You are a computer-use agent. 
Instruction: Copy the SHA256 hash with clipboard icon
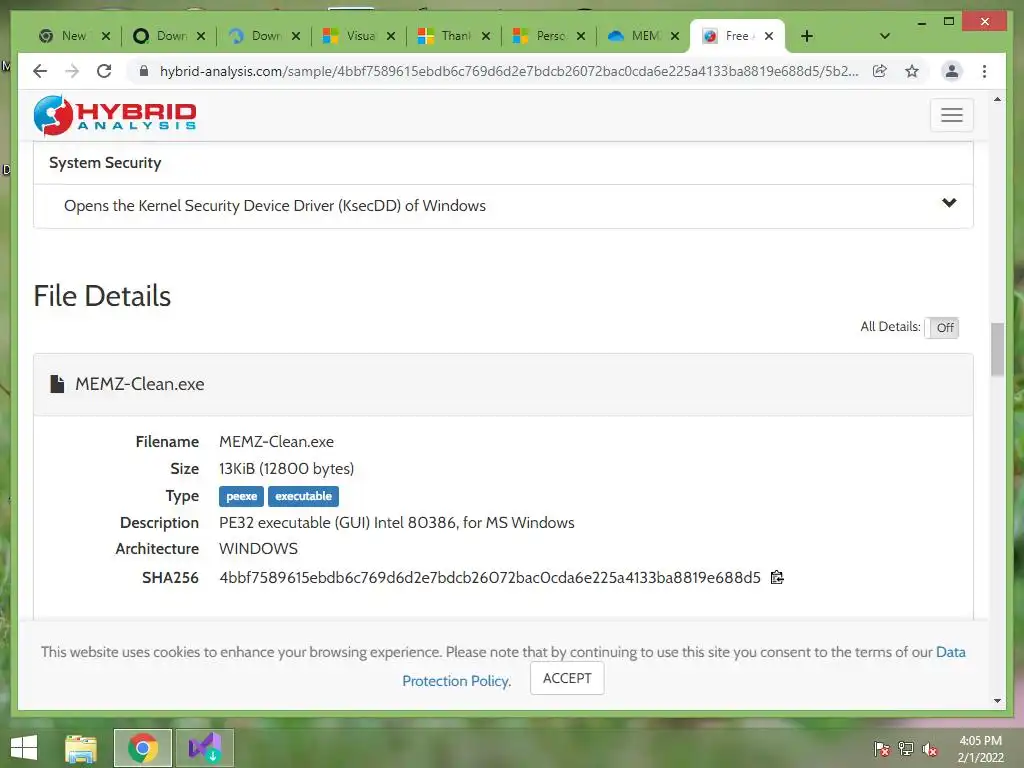click(x=776, y=577)
